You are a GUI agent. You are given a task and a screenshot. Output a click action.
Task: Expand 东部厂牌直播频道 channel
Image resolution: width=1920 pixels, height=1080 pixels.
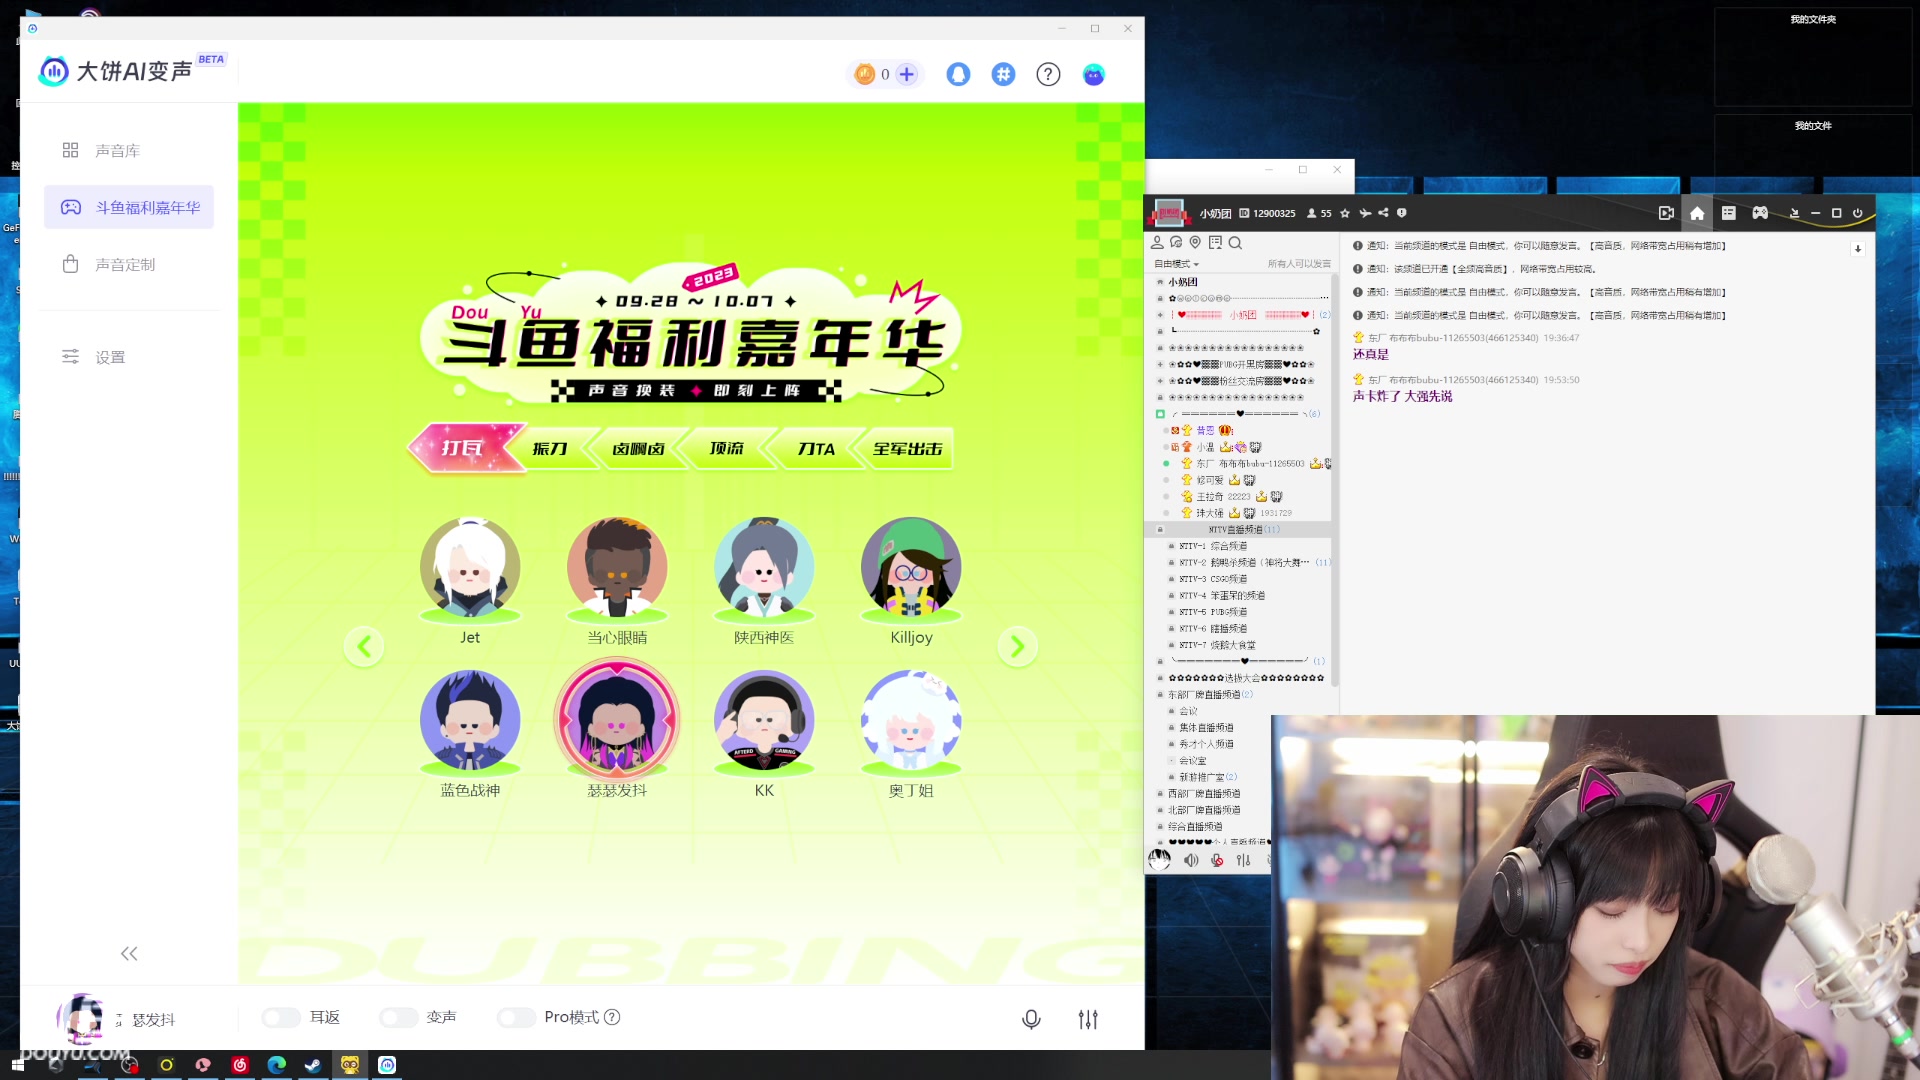point(1160,695)
